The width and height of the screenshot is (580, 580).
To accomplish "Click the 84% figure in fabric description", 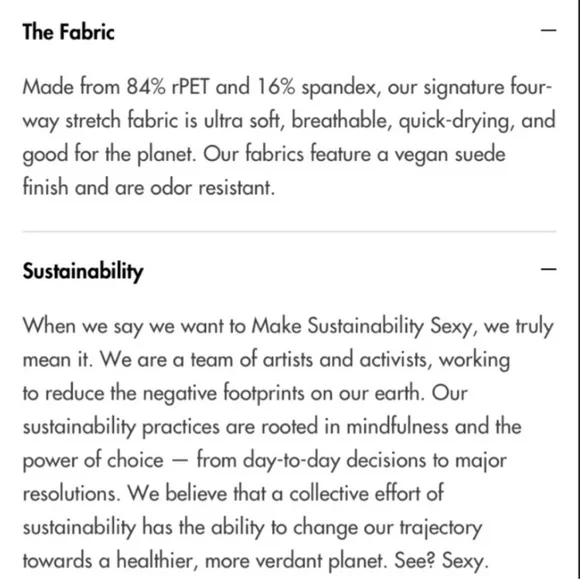I will click(146, 87).
